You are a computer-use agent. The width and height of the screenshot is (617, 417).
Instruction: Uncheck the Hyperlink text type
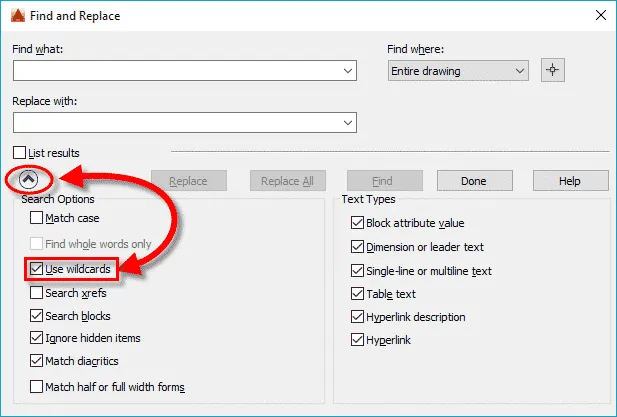[x=357, y=340]
